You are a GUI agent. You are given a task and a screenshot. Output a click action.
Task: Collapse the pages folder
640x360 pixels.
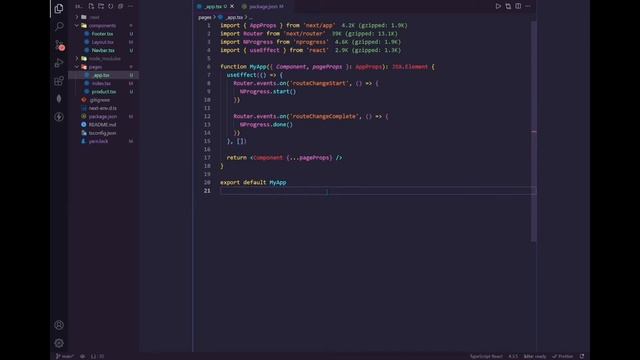77,67
